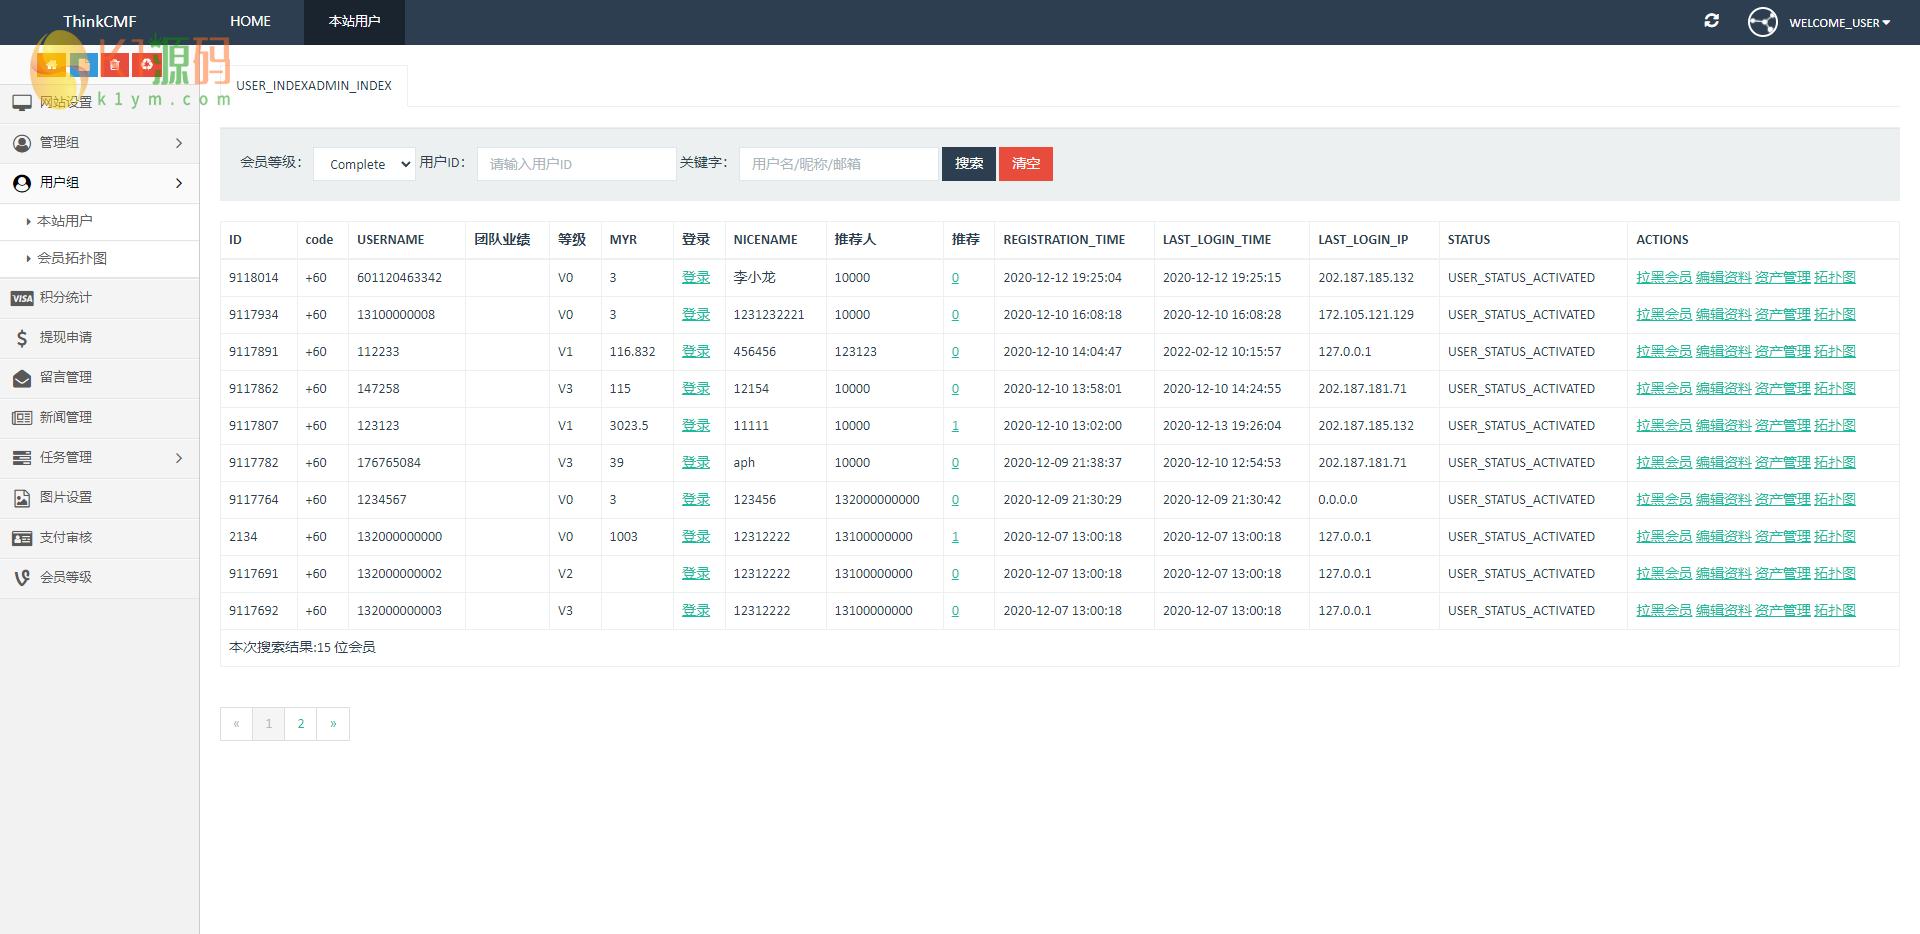Focus the 用户ID input field
1920x934 pixels.
[576, 164]
